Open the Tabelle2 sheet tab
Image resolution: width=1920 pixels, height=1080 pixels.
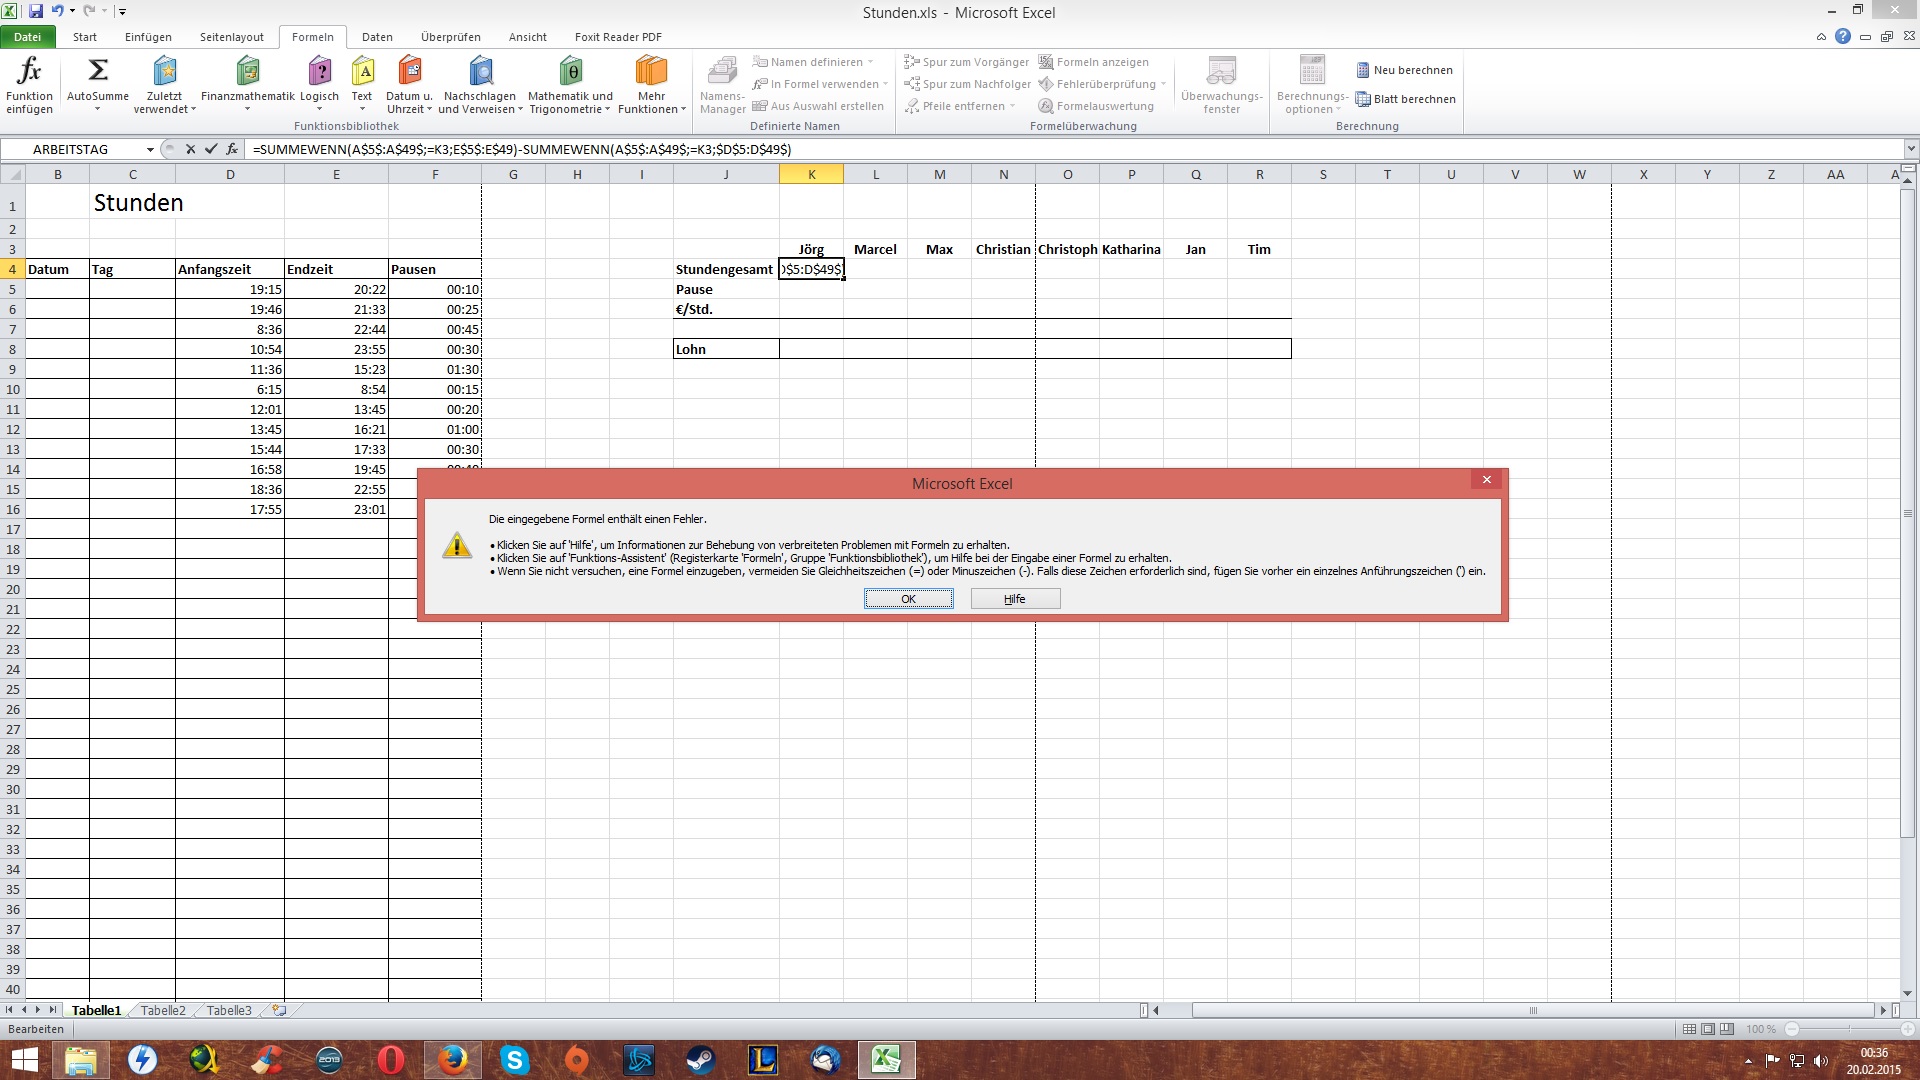click(163, 1010)
